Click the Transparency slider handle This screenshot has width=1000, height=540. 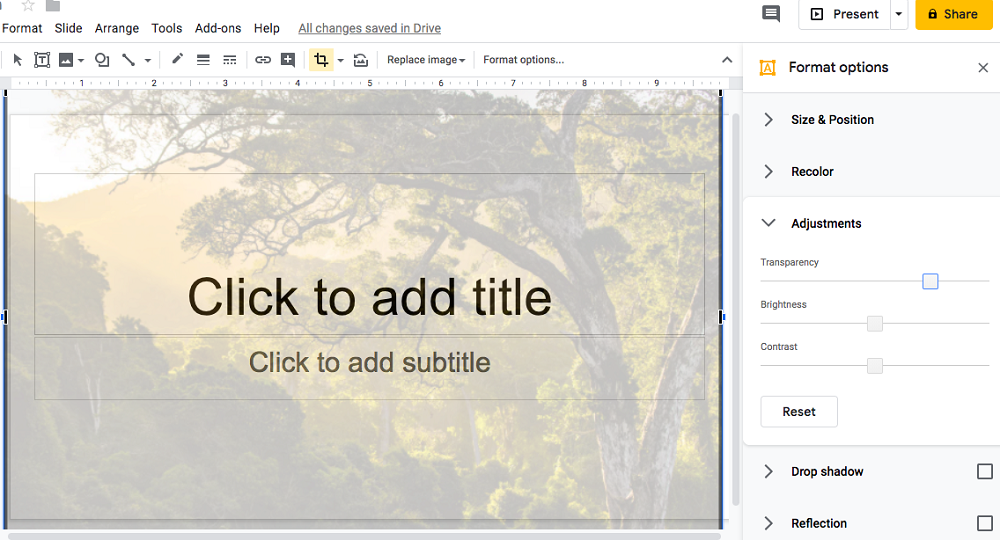tap(930, 282)
